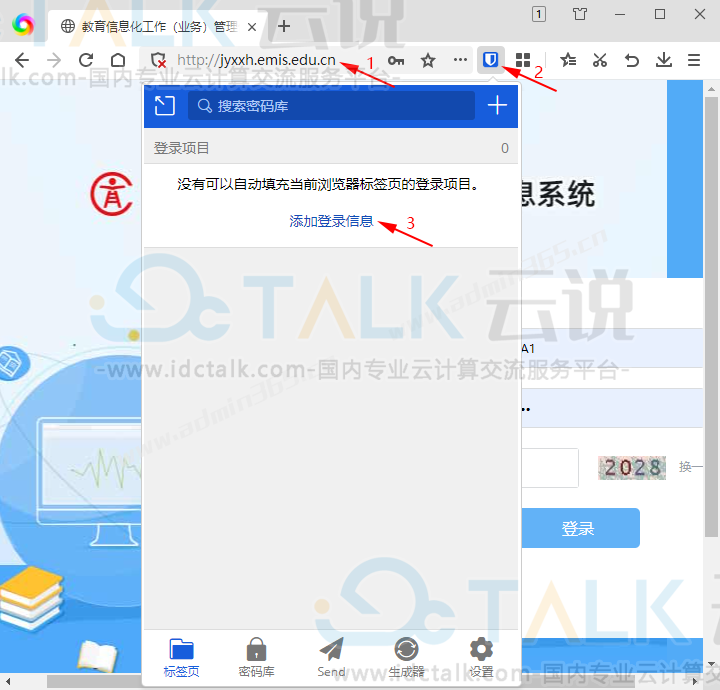Click the 登录项目 section header

331,148
